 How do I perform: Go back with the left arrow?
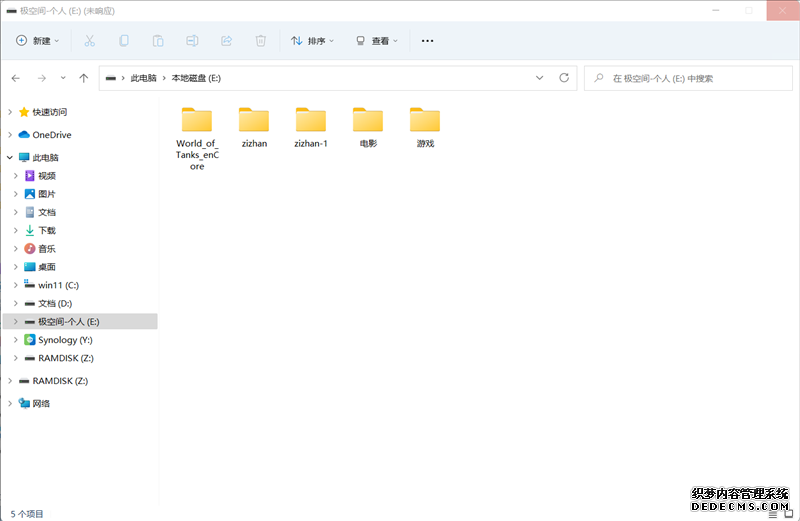coord(16,78)
